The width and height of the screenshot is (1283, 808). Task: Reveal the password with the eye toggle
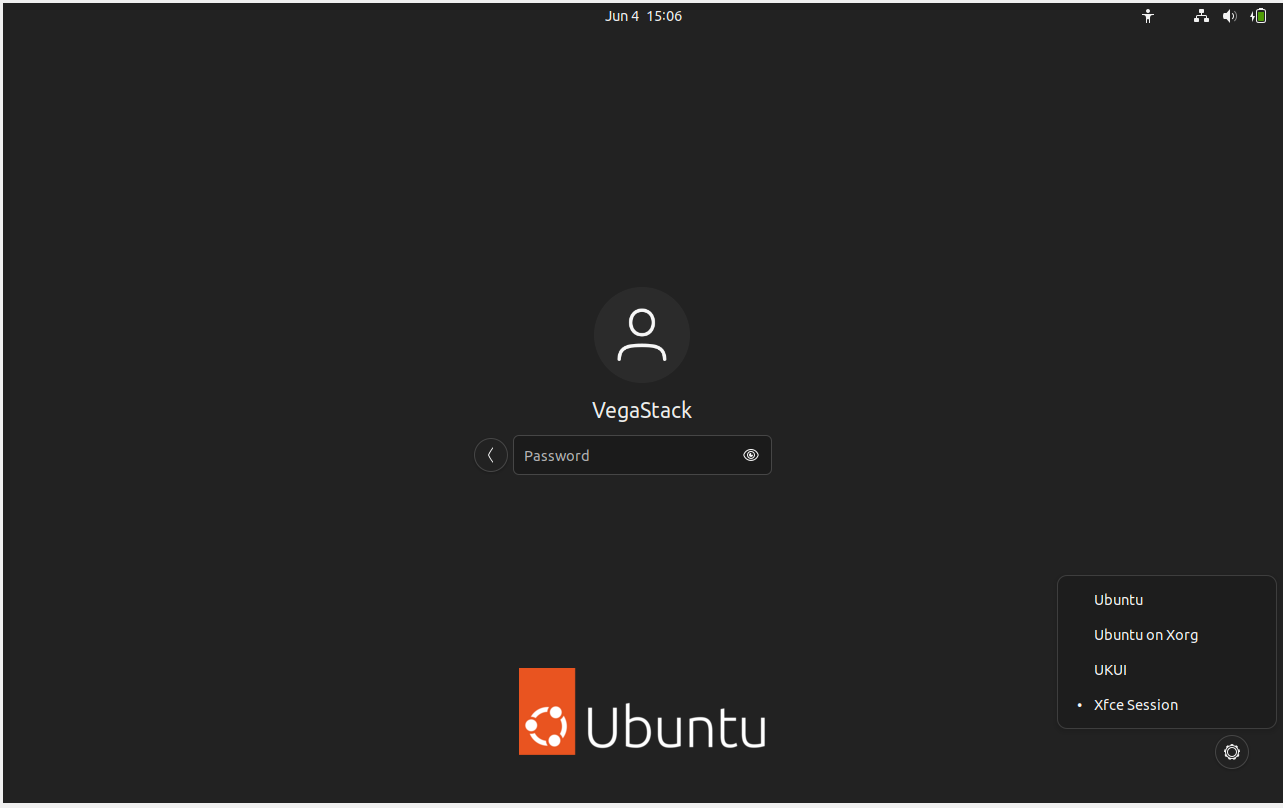[750, 455]
